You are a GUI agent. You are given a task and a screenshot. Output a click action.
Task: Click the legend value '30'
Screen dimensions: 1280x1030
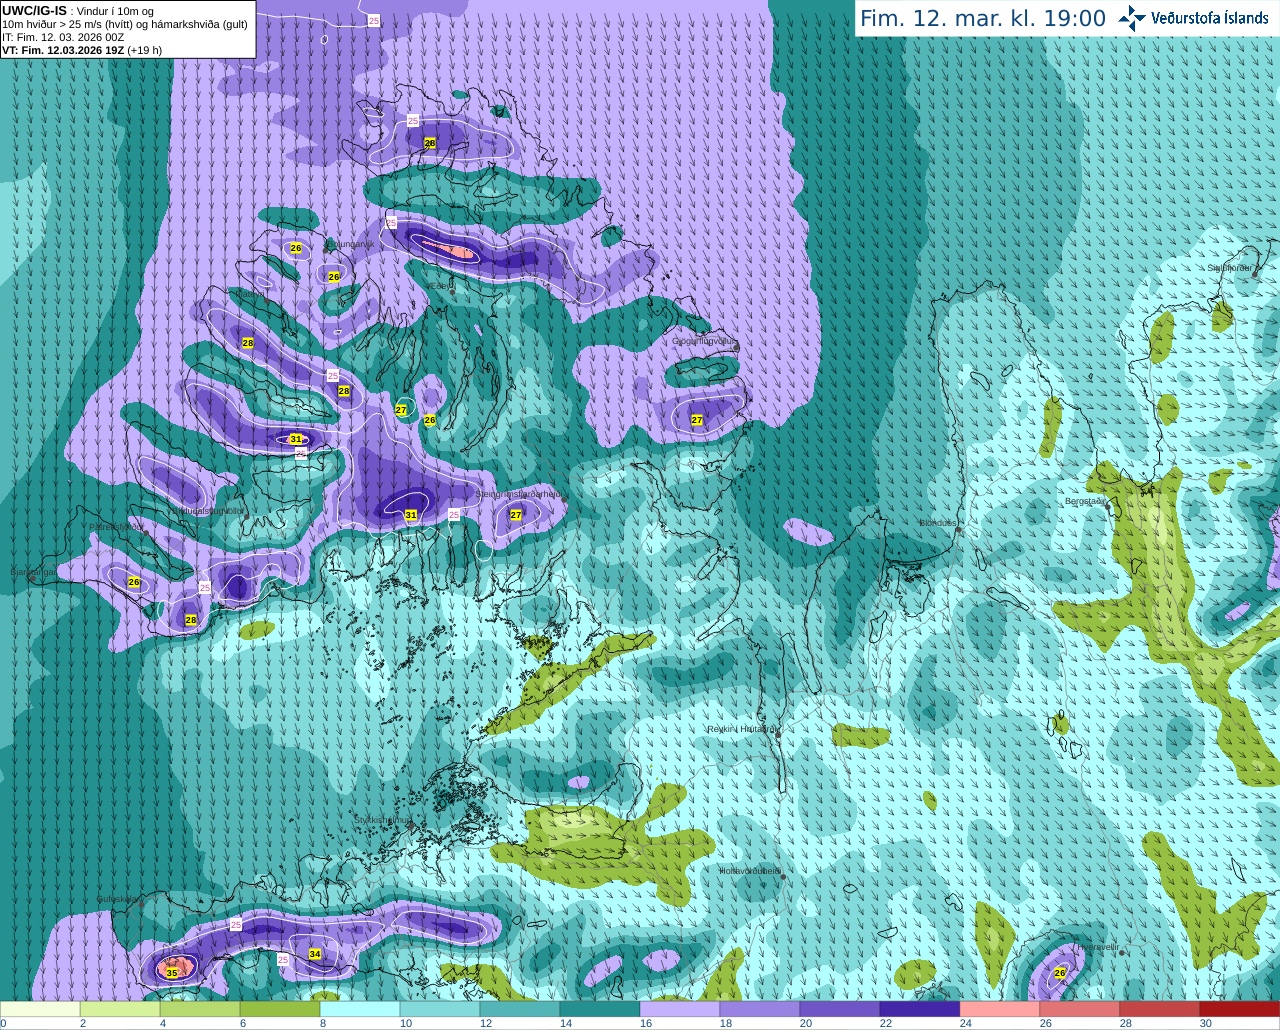click(1206, 1023)
